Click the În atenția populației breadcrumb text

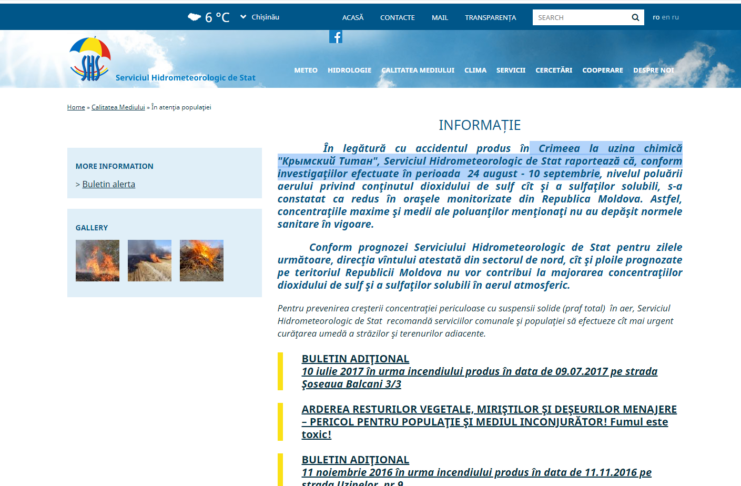tap(181, 107)
